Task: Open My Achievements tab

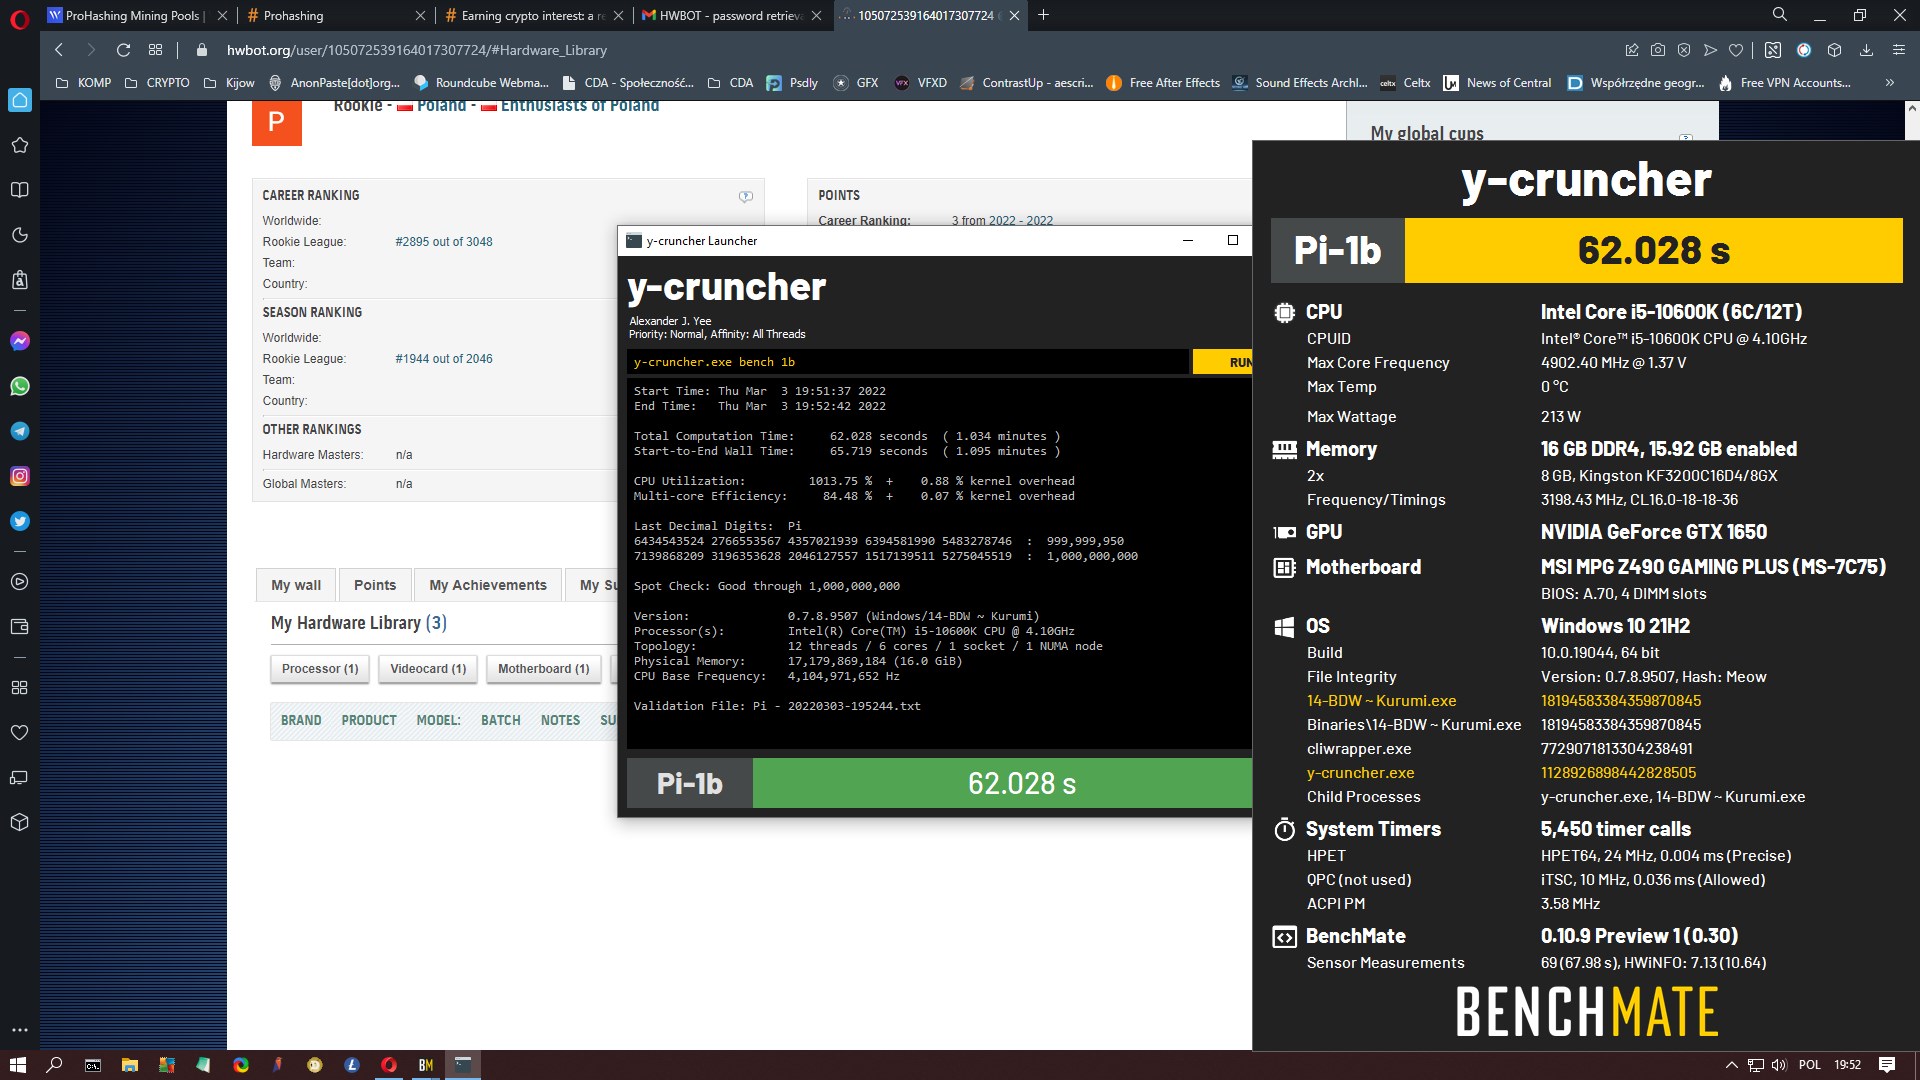Action: (488, 585)
